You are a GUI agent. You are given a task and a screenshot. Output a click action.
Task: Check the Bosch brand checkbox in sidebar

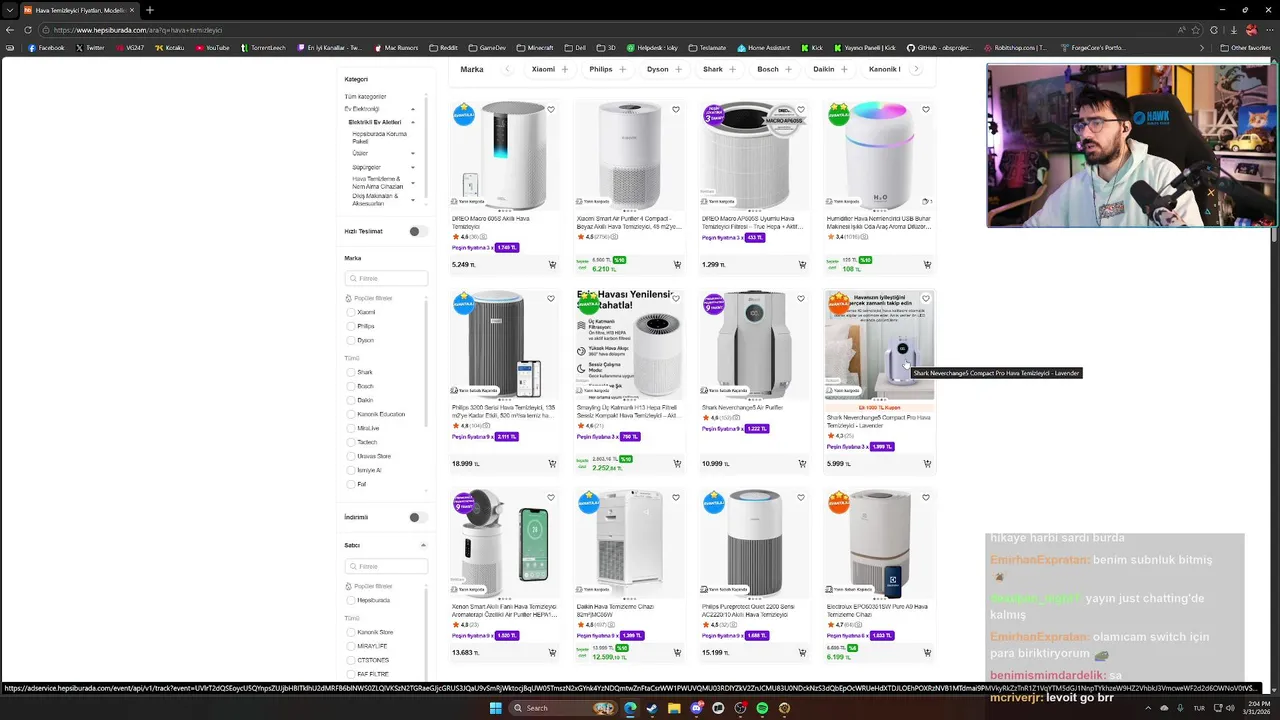point(350,386)
